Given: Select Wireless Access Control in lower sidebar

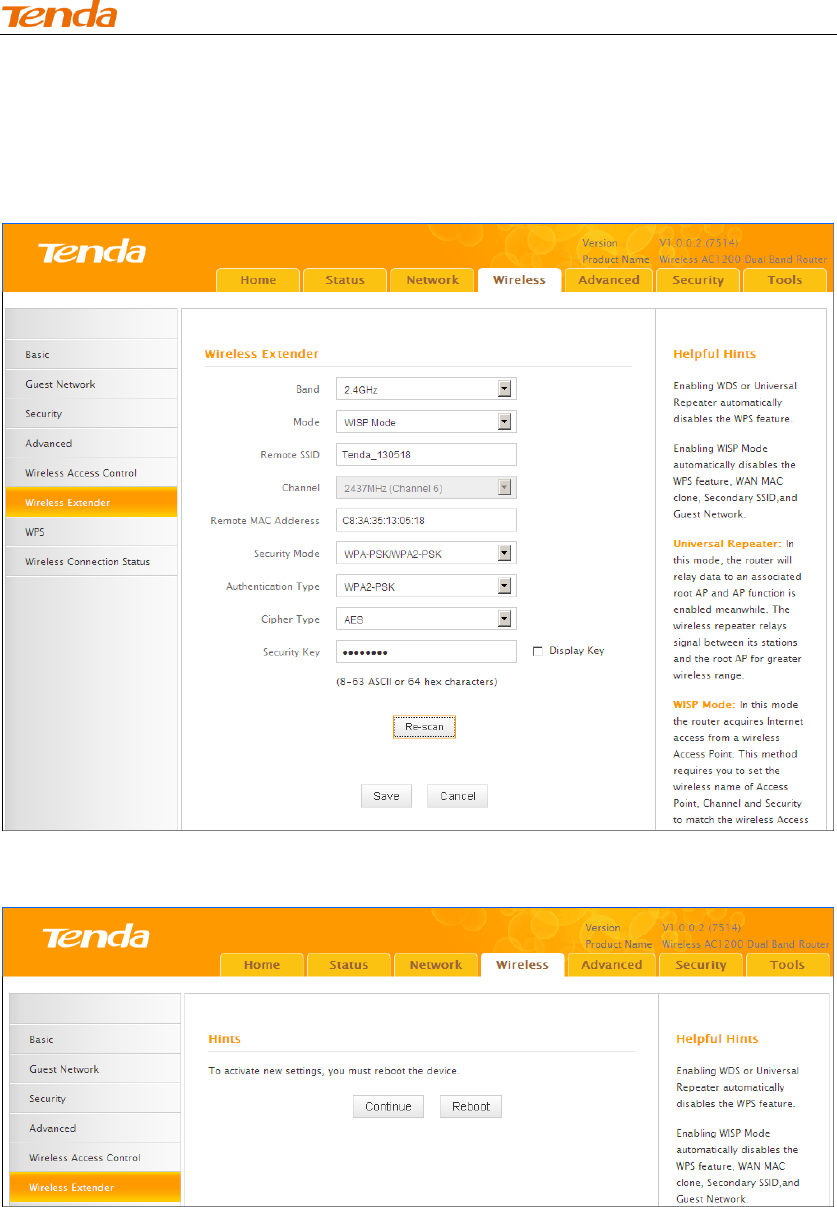Looking at the screenshot, I should (x=95, y=1157).
